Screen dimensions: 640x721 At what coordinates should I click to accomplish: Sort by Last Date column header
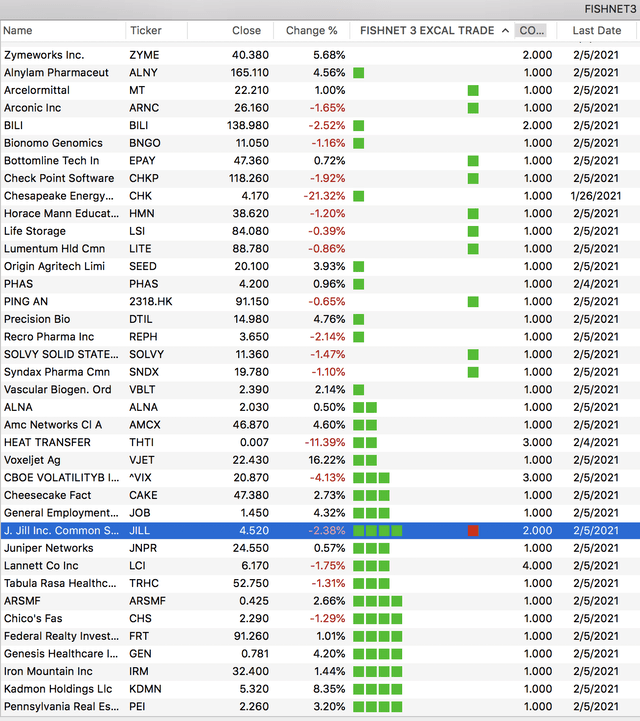[x=596, y=31]
